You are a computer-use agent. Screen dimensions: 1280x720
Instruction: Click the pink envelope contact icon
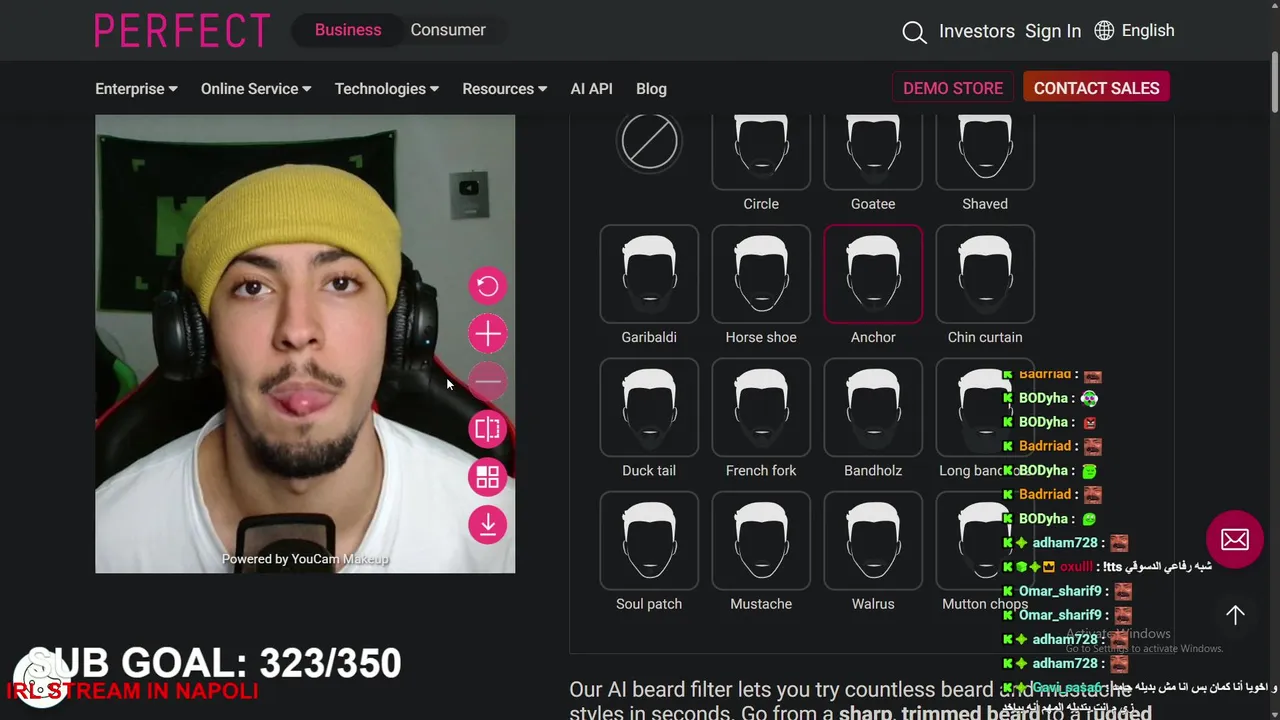click(1235, 540)
